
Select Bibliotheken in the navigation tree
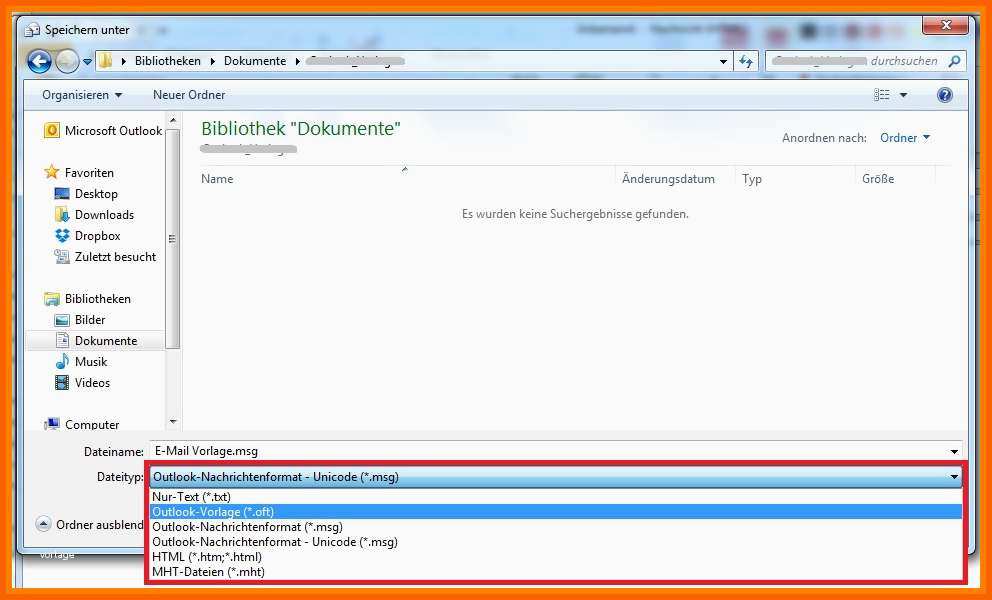[97, 299]
